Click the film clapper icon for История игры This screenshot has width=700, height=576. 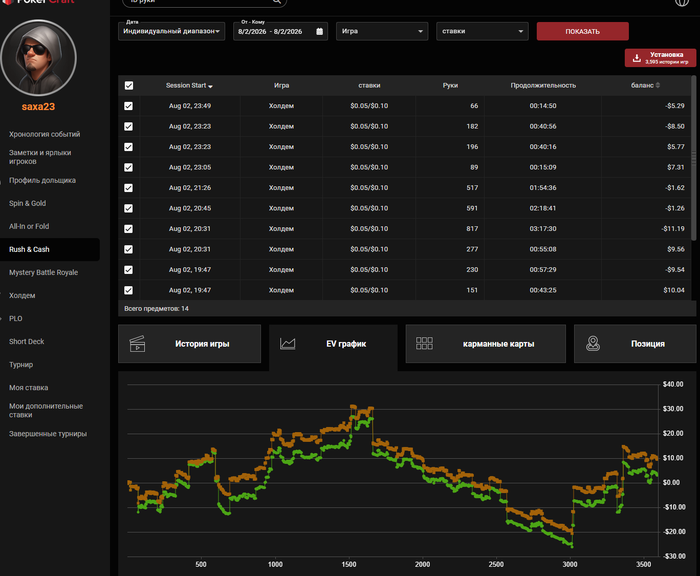[138, 344]
